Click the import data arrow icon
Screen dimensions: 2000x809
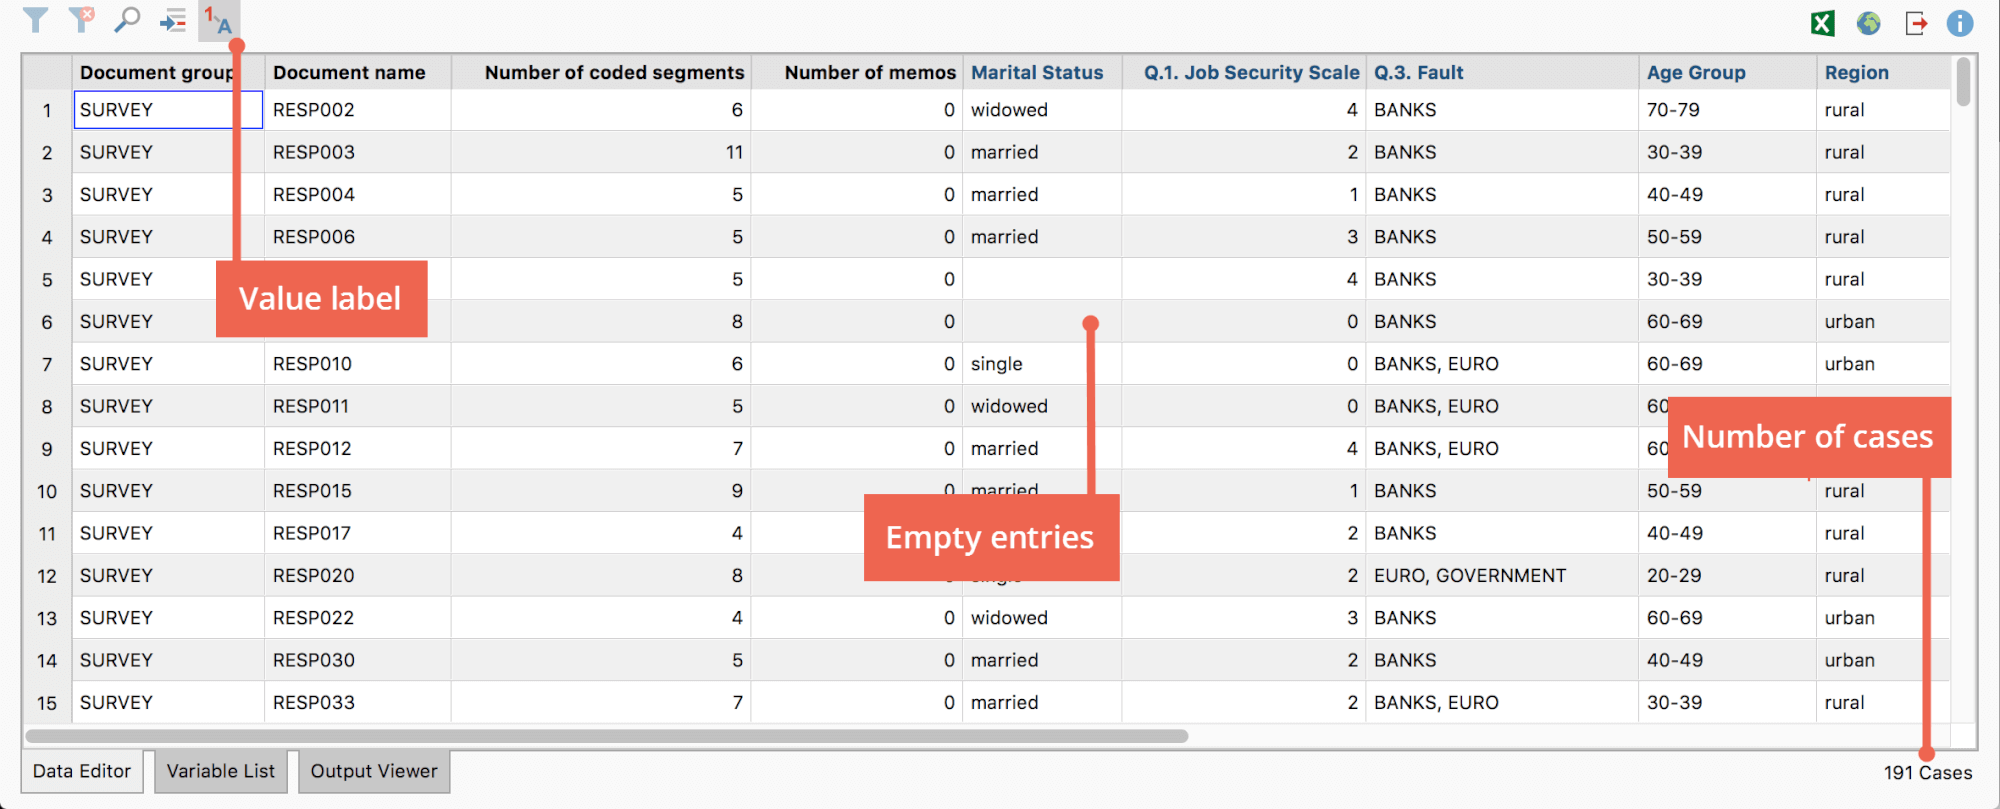point(173,21)
